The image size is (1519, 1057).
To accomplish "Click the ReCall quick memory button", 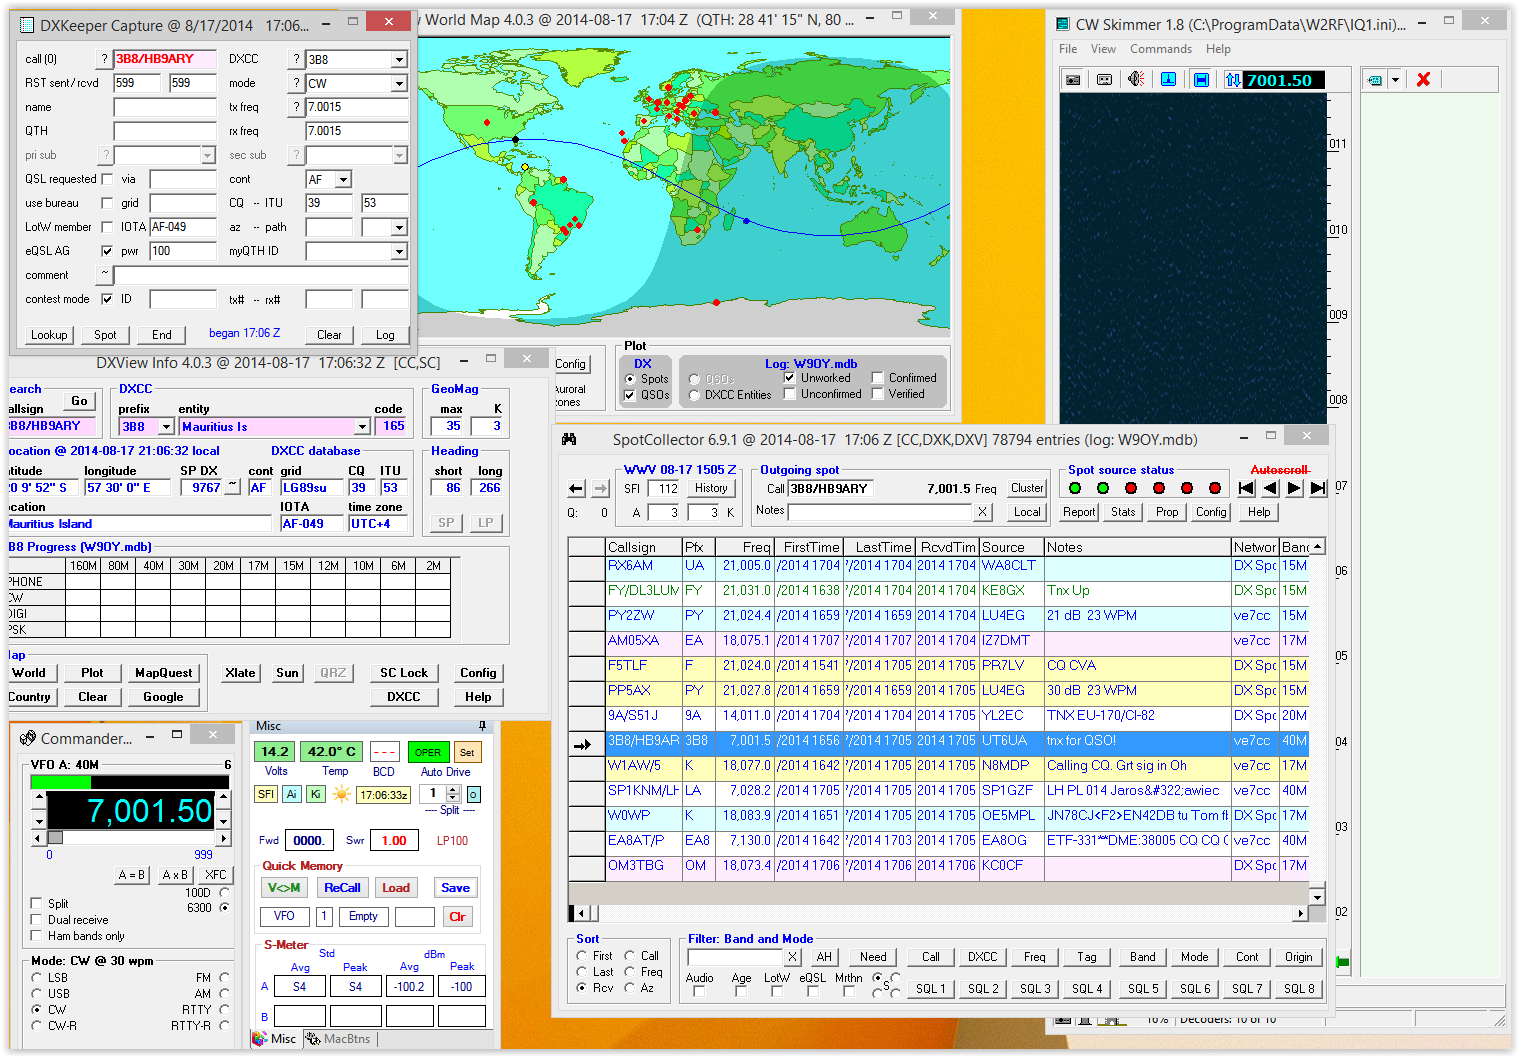I will [342, 888].
